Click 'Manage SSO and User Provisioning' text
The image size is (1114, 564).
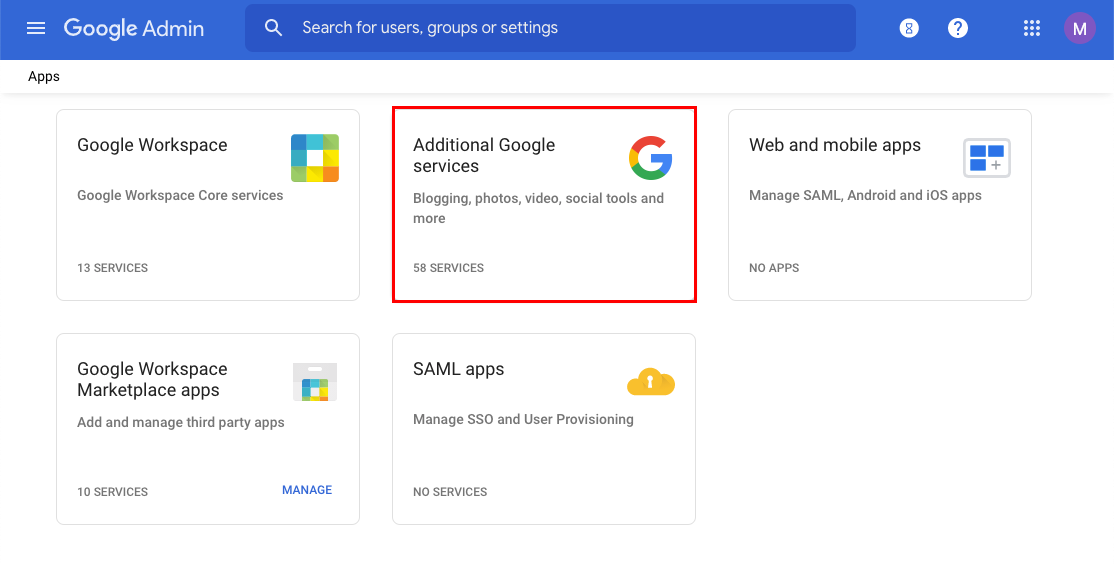click(x=523, y=419)
